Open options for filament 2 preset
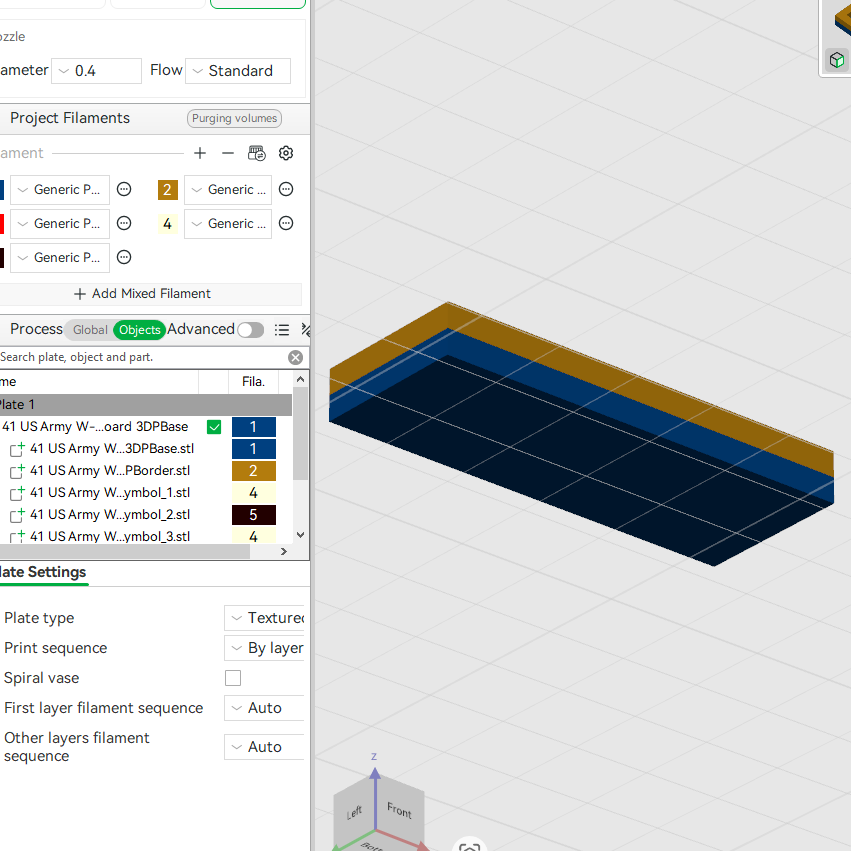851x851 pixels. pos(286,189)
